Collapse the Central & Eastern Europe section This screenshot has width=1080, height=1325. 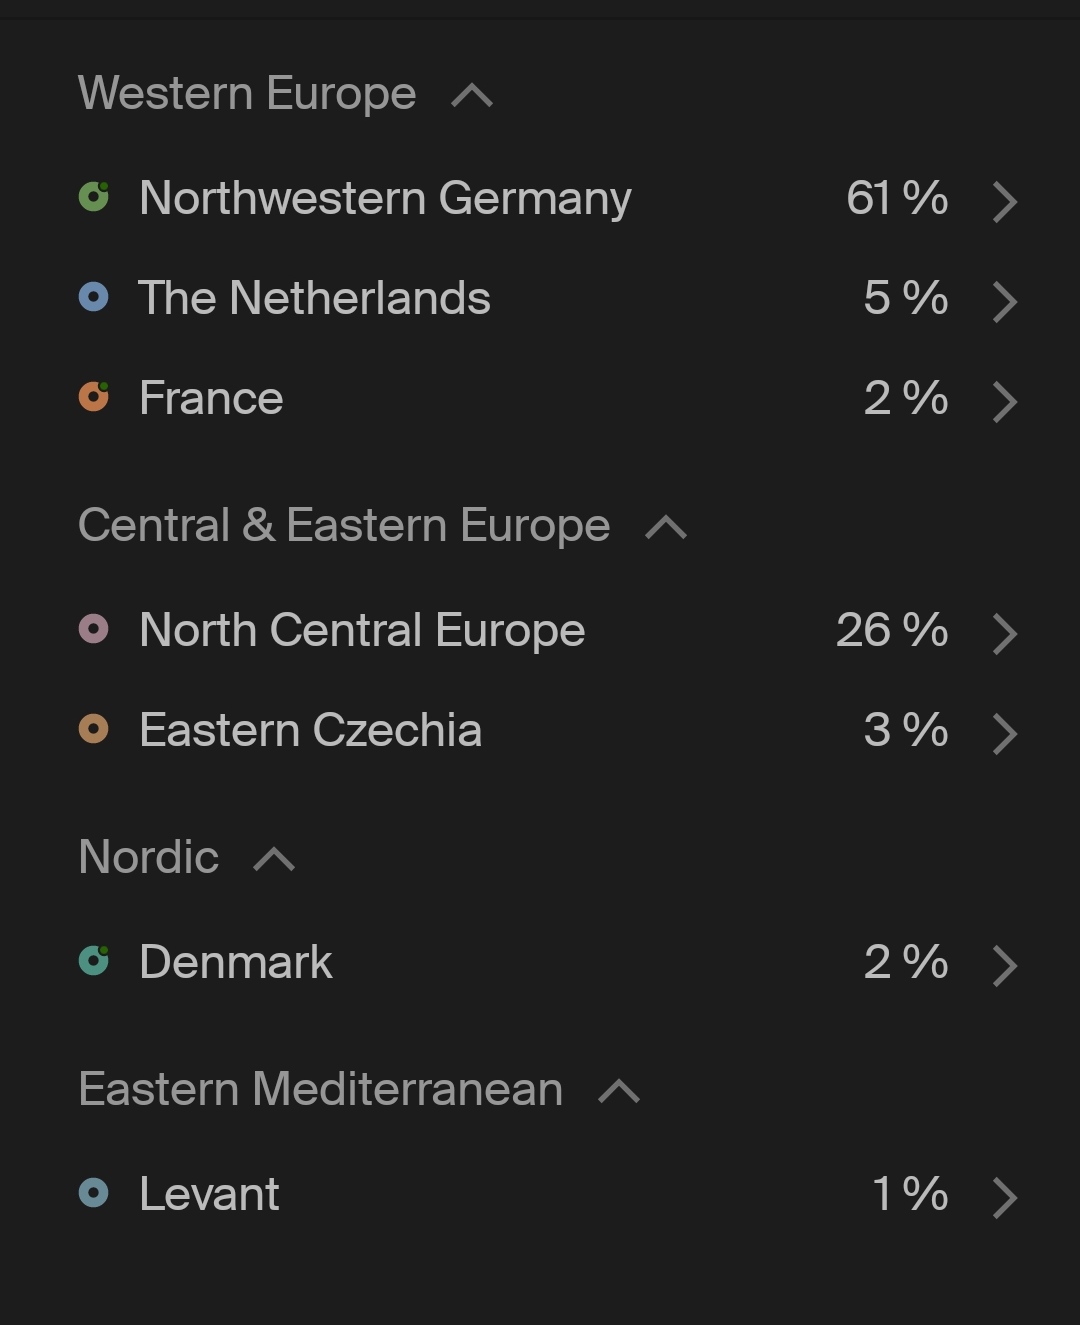pyautogui.click(x=666, y=528)
